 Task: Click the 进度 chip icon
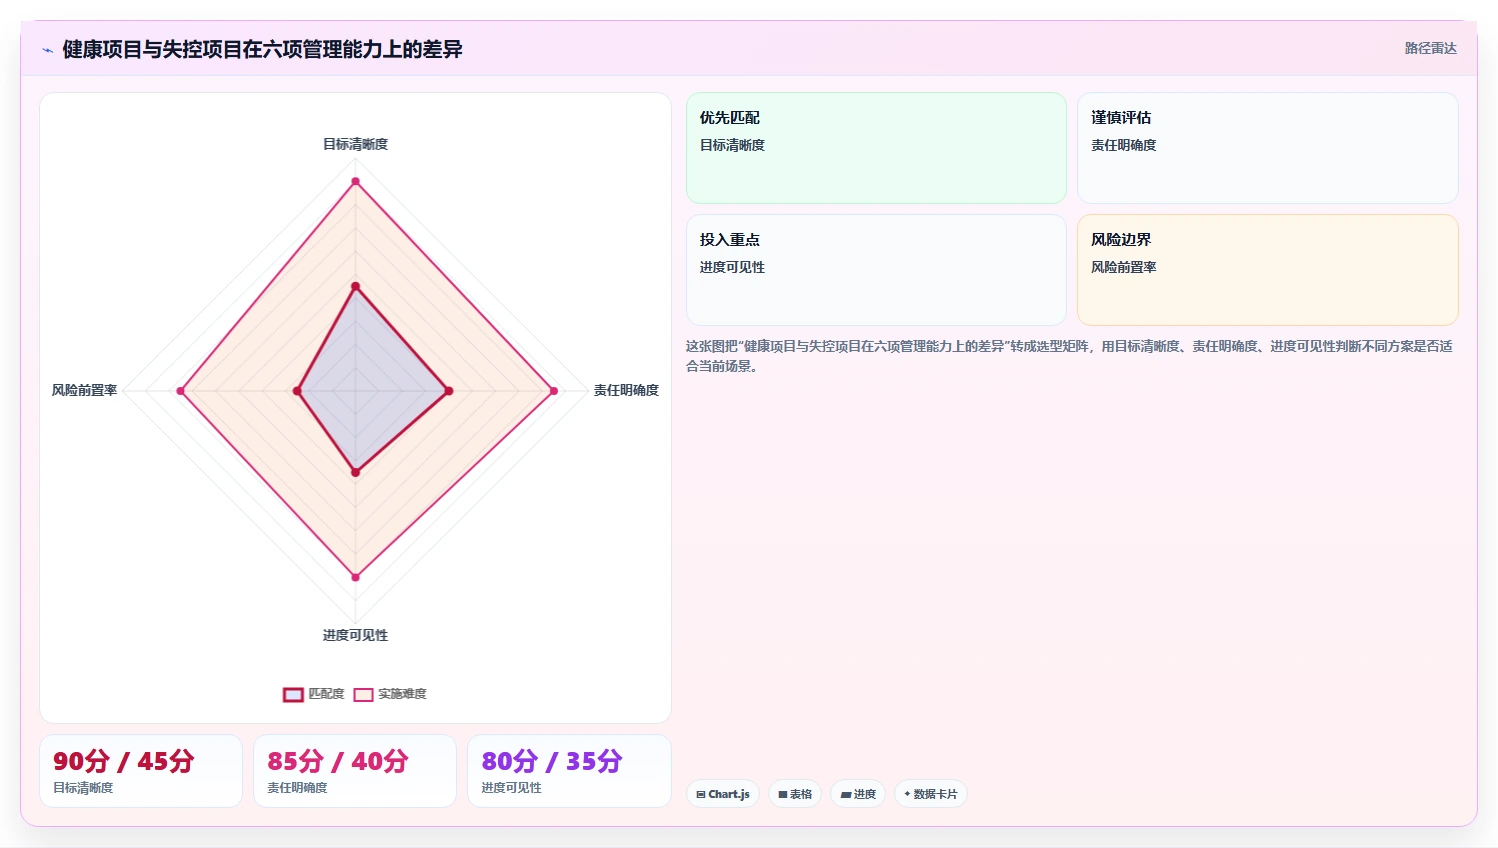click(846, 794)
